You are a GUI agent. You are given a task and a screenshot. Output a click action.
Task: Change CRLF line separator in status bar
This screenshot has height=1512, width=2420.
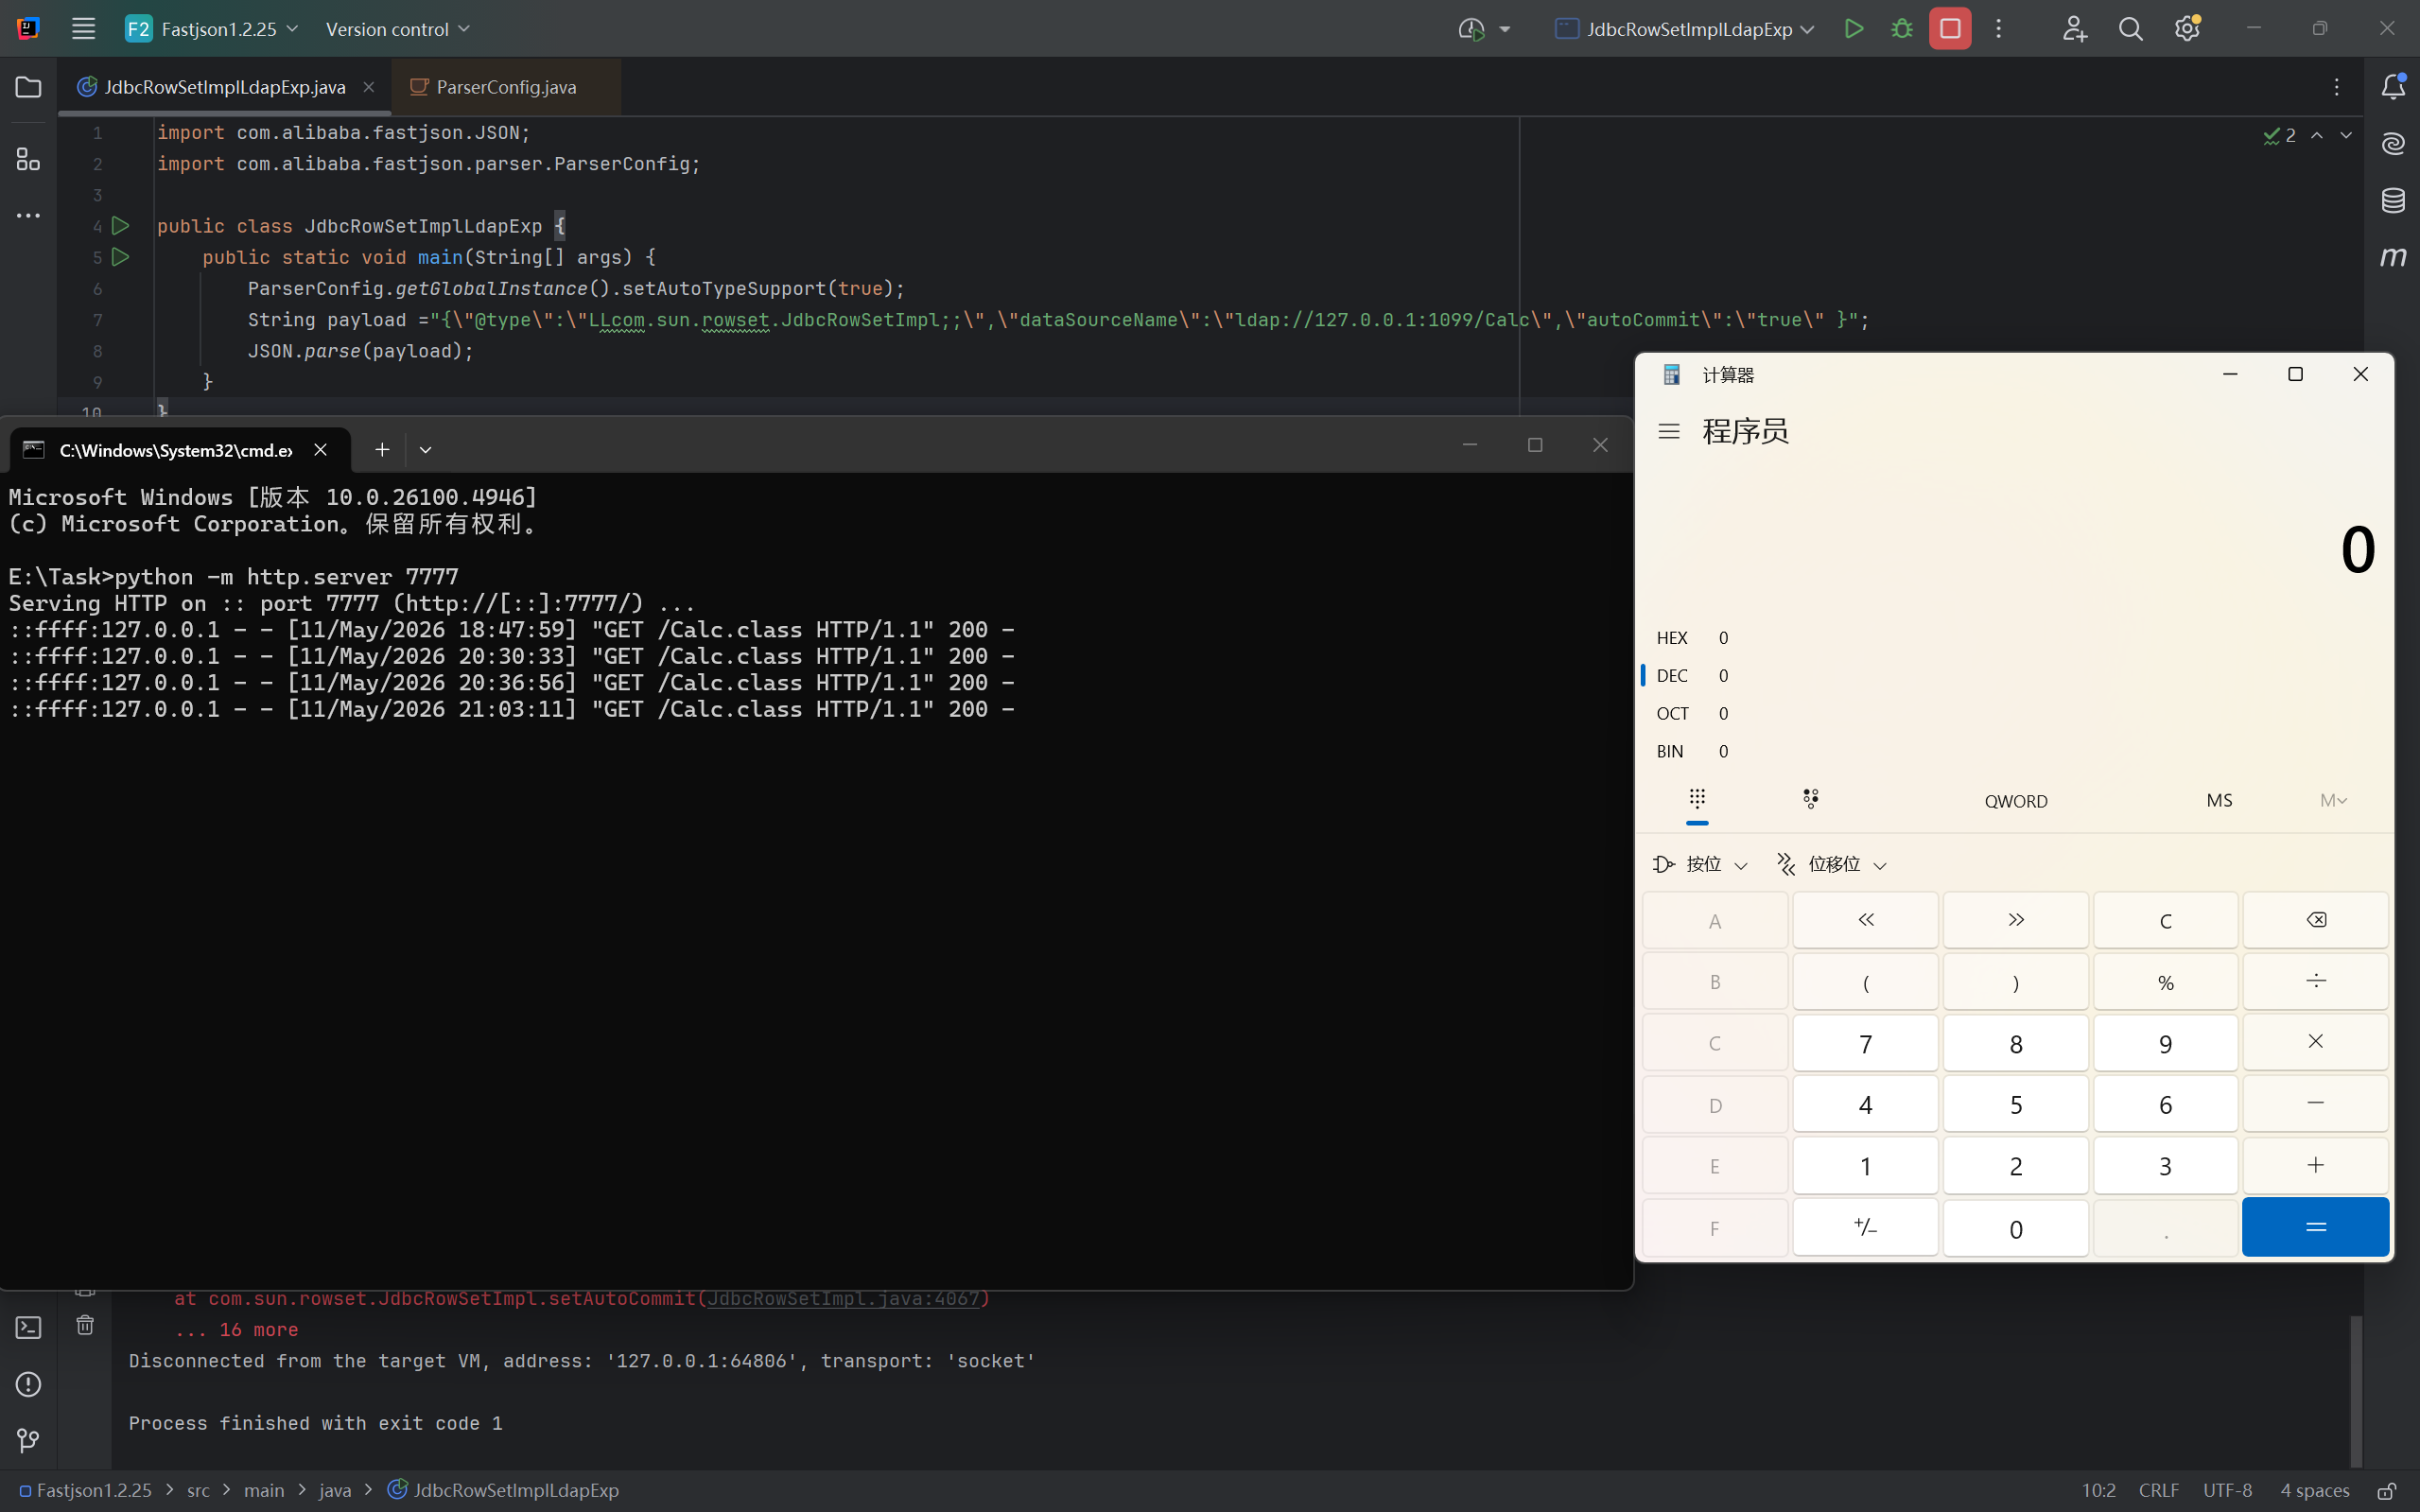(2158, 1490)
